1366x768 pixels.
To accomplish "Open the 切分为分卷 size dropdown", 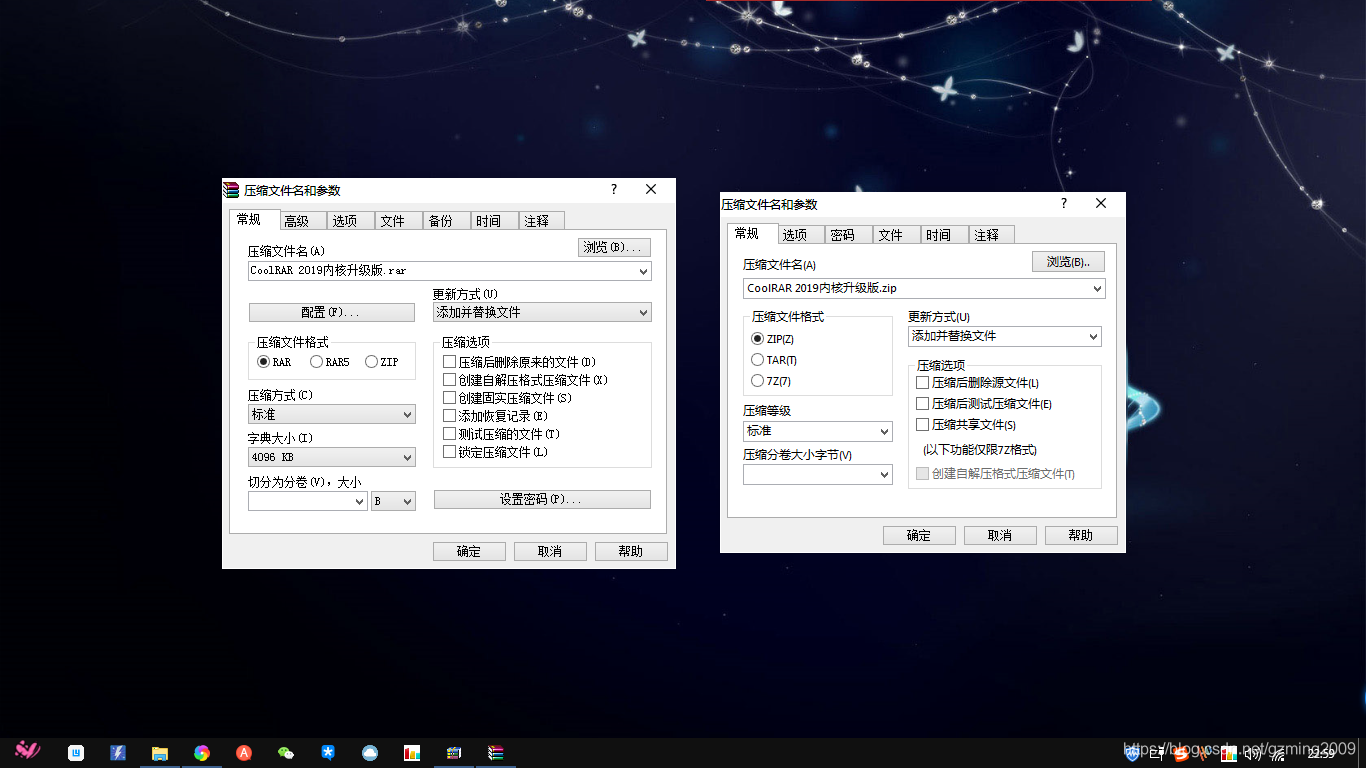I will click(x=360, y=502).
